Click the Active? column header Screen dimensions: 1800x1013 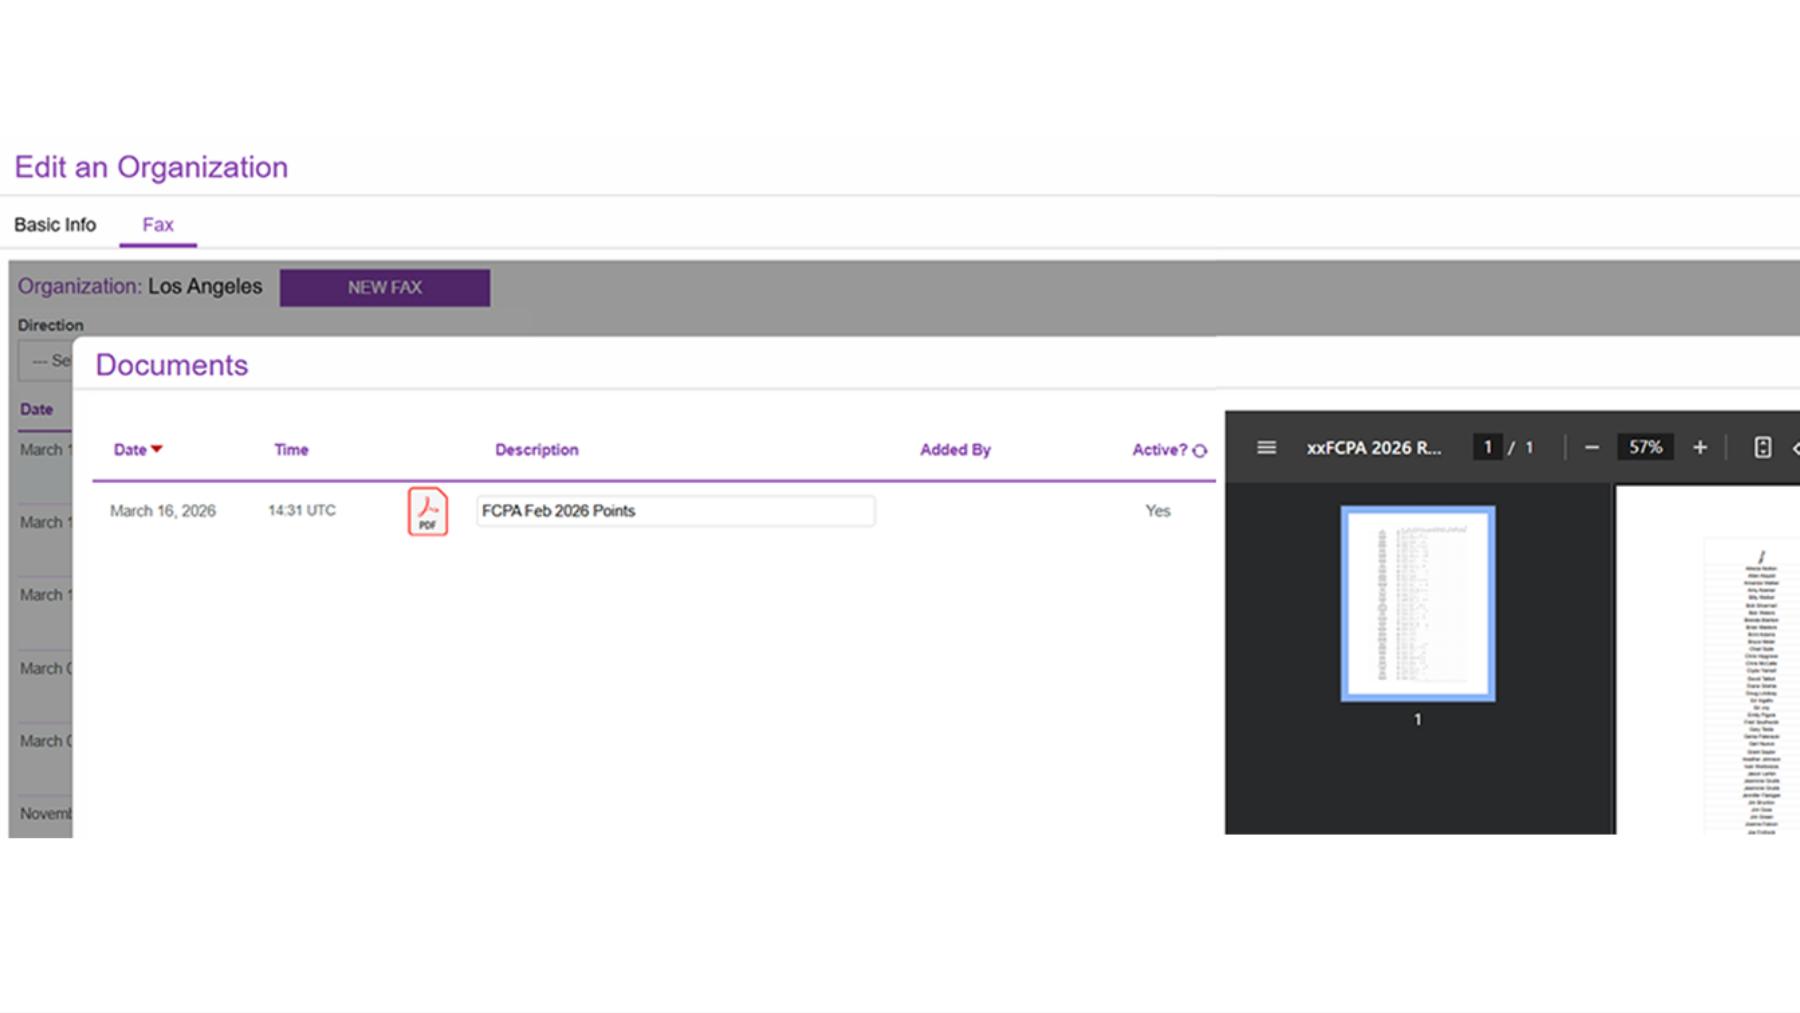pyautogui.click(x=1159, y=450)
